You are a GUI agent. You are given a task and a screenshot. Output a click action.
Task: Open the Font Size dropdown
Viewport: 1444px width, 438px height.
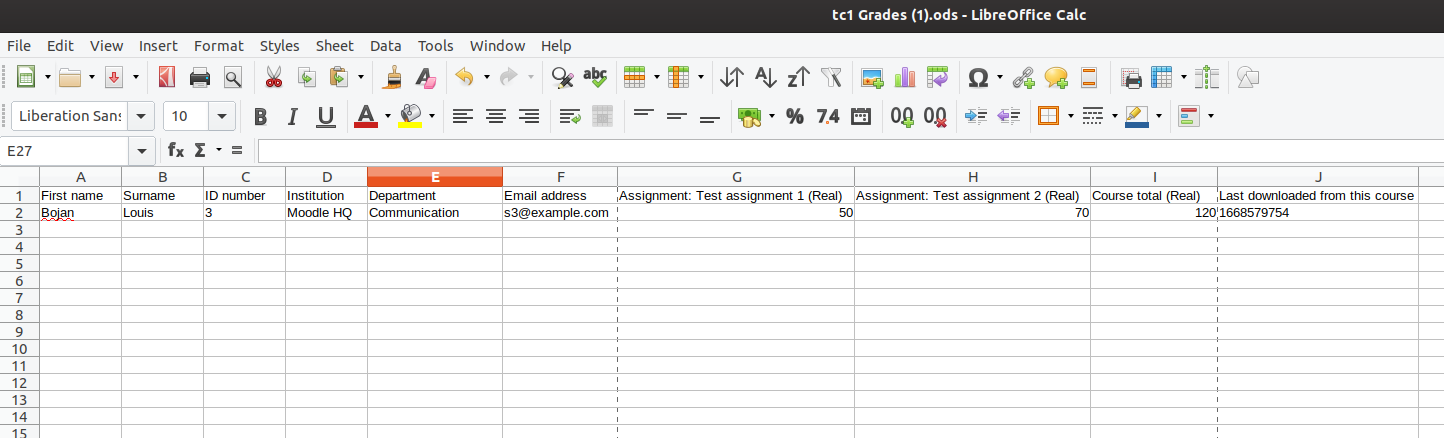223,116
